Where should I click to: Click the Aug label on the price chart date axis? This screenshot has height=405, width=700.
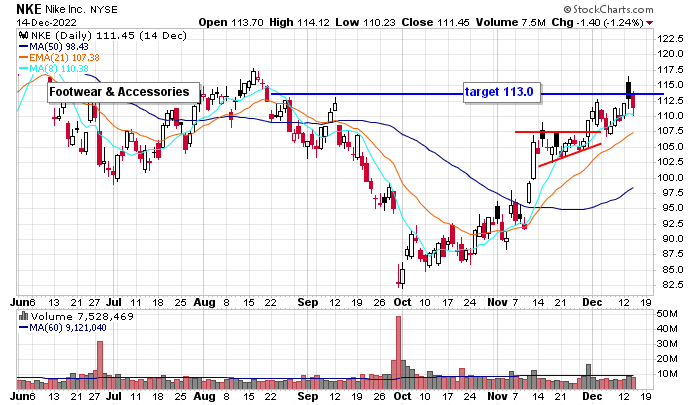tap(204, 302)
